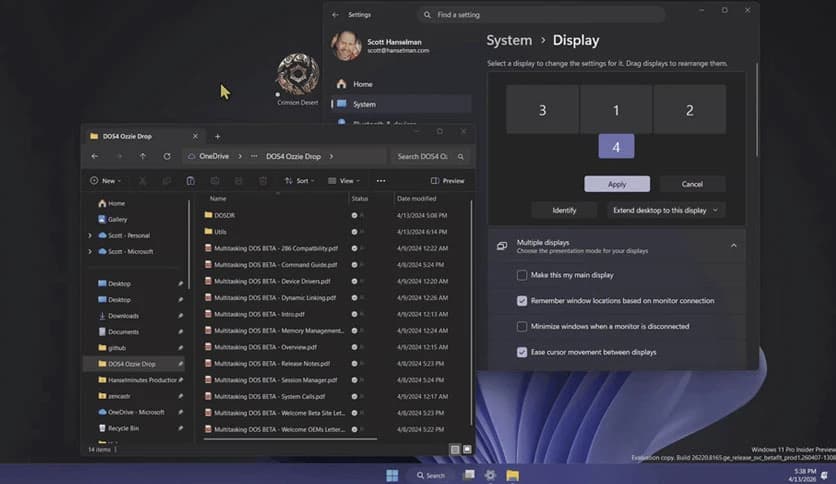Open a new Explorer tab with plus
This screenshot has height=484, width=836.
pos(218,136)
